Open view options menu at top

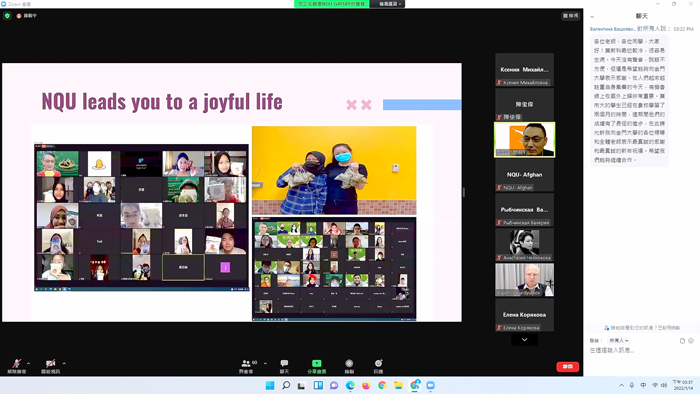click(x=389, y=4)
